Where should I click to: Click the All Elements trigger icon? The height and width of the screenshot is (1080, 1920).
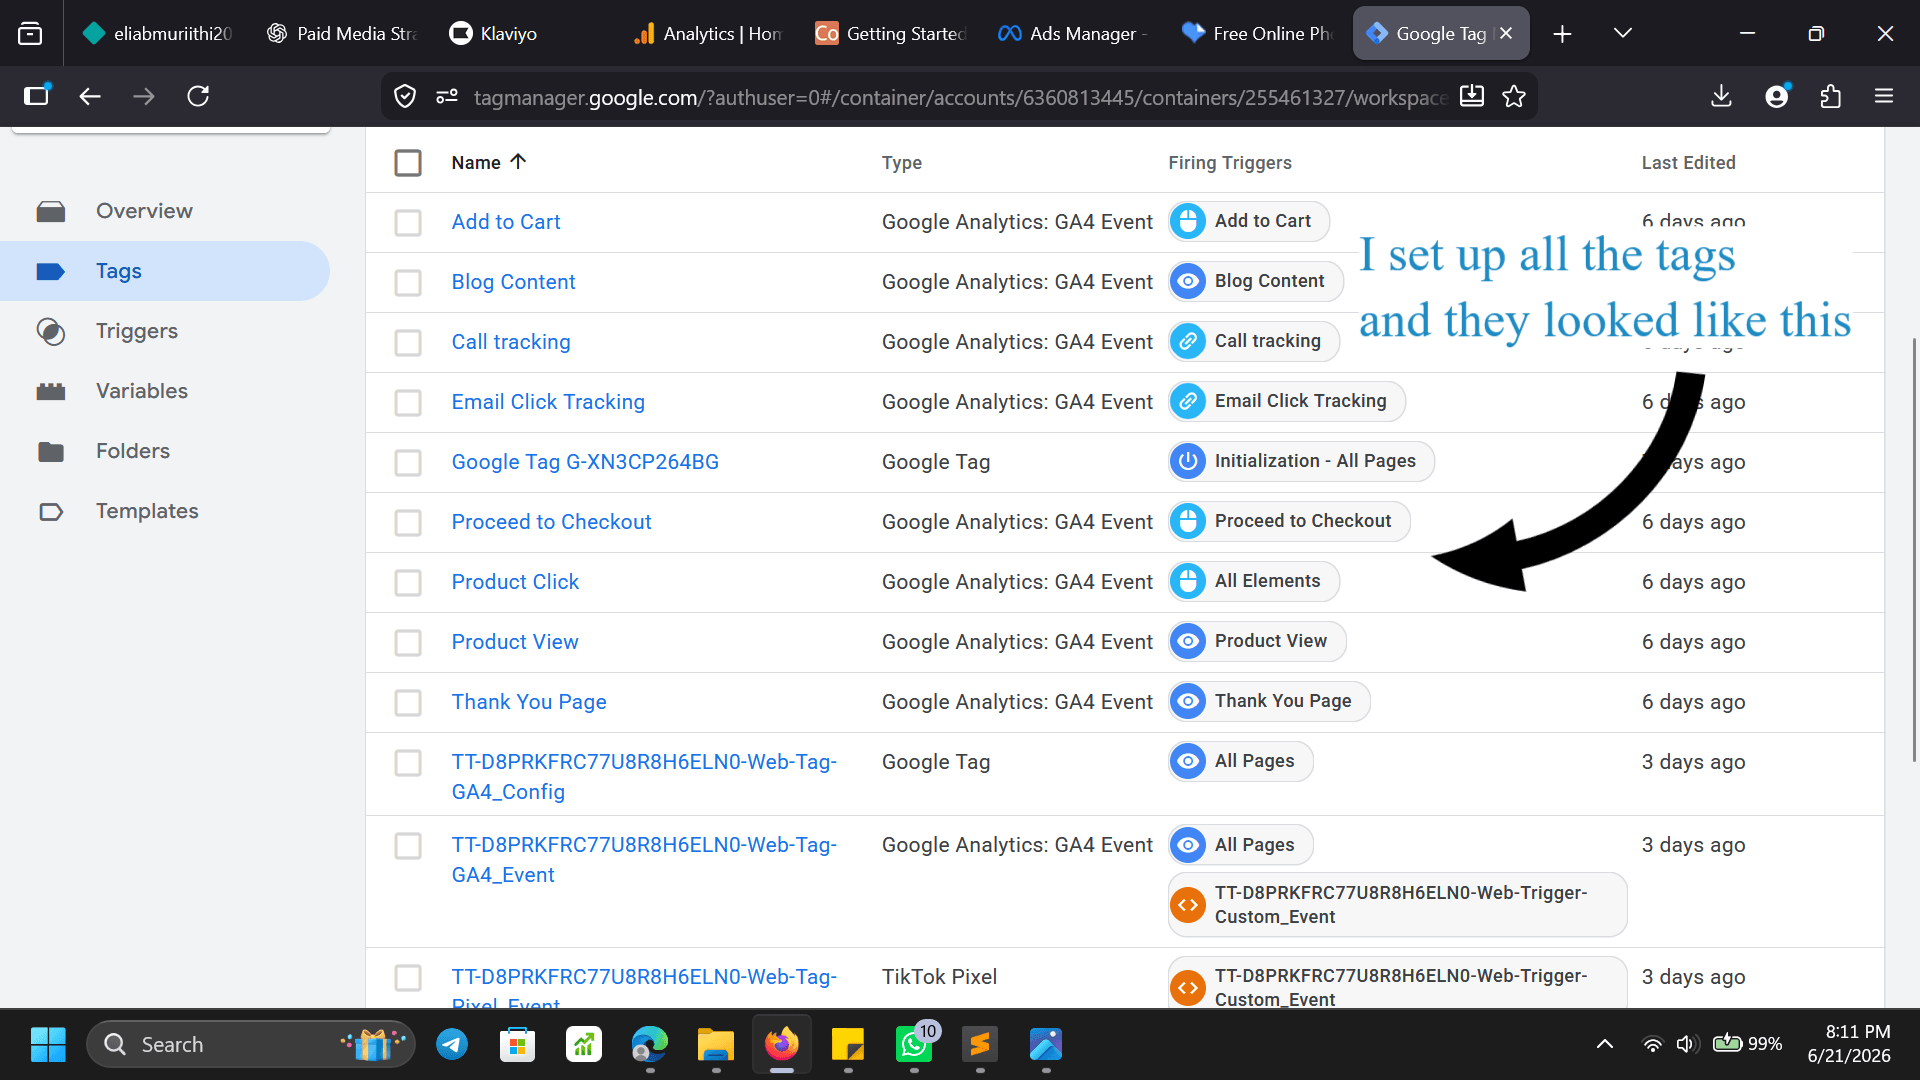(x=1188, y=581)
